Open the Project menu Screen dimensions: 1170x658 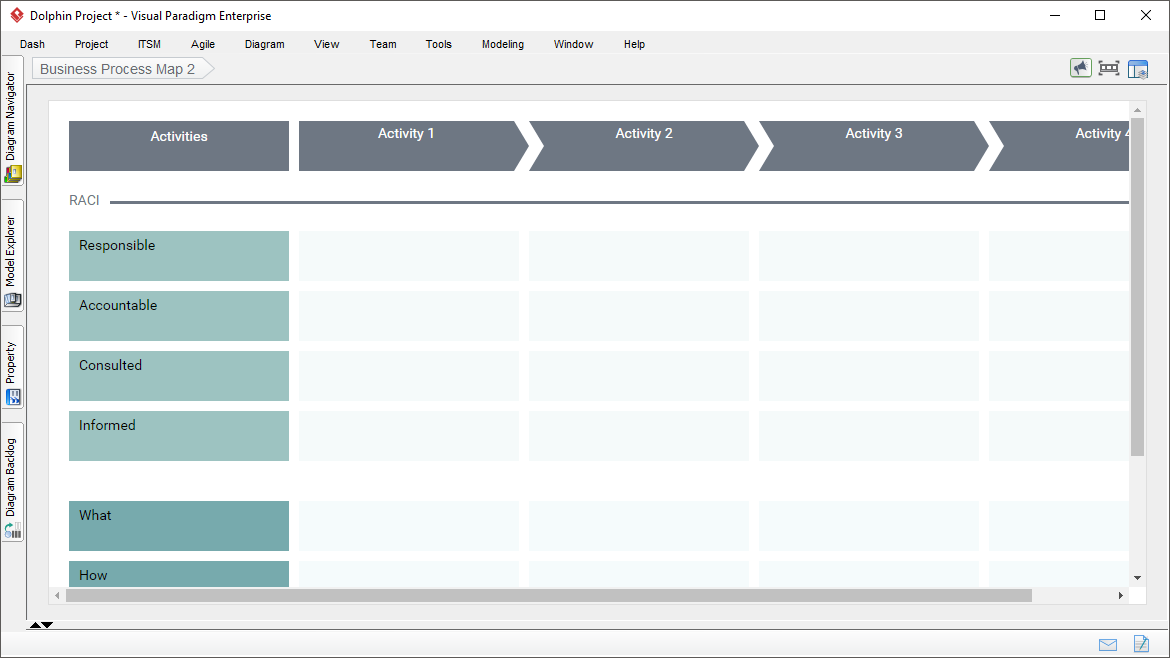pyautogui.click(x=91, y=44)
